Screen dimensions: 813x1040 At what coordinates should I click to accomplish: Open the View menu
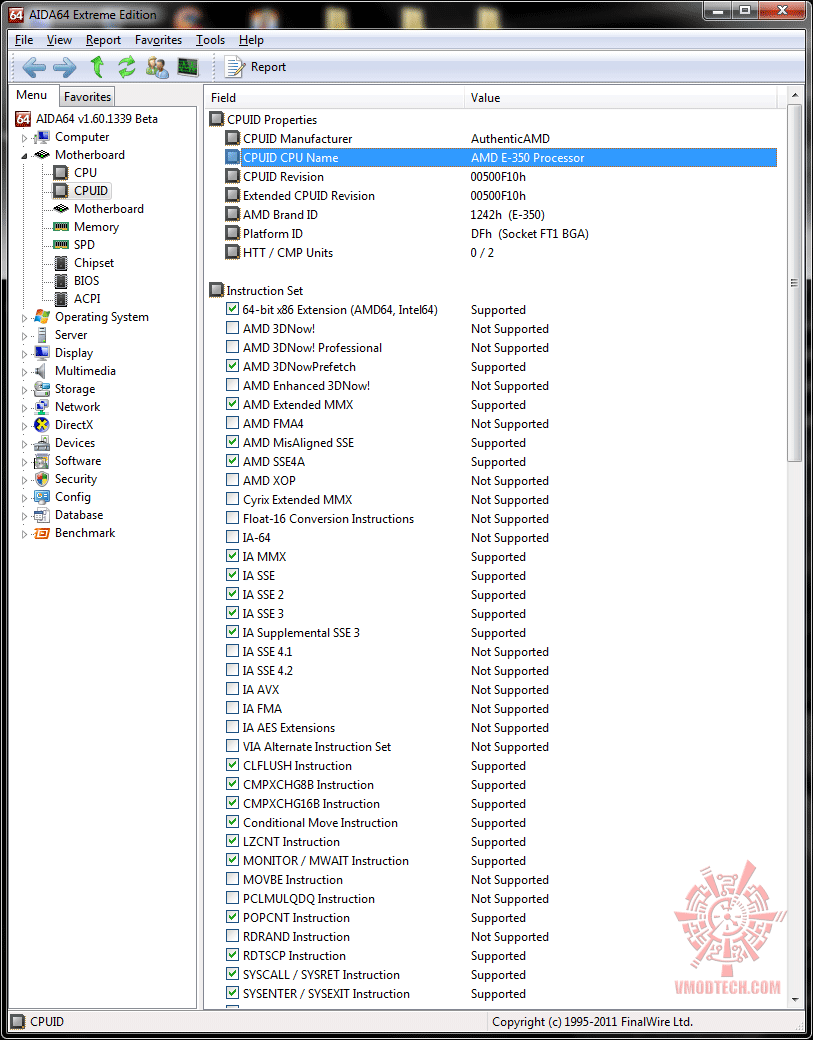click(x=60, y=40)
